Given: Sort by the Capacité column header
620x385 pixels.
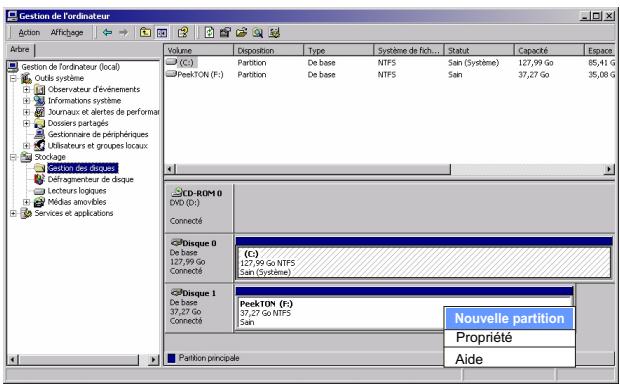Looking at the screenshot, I should click(x=549, y=51).
